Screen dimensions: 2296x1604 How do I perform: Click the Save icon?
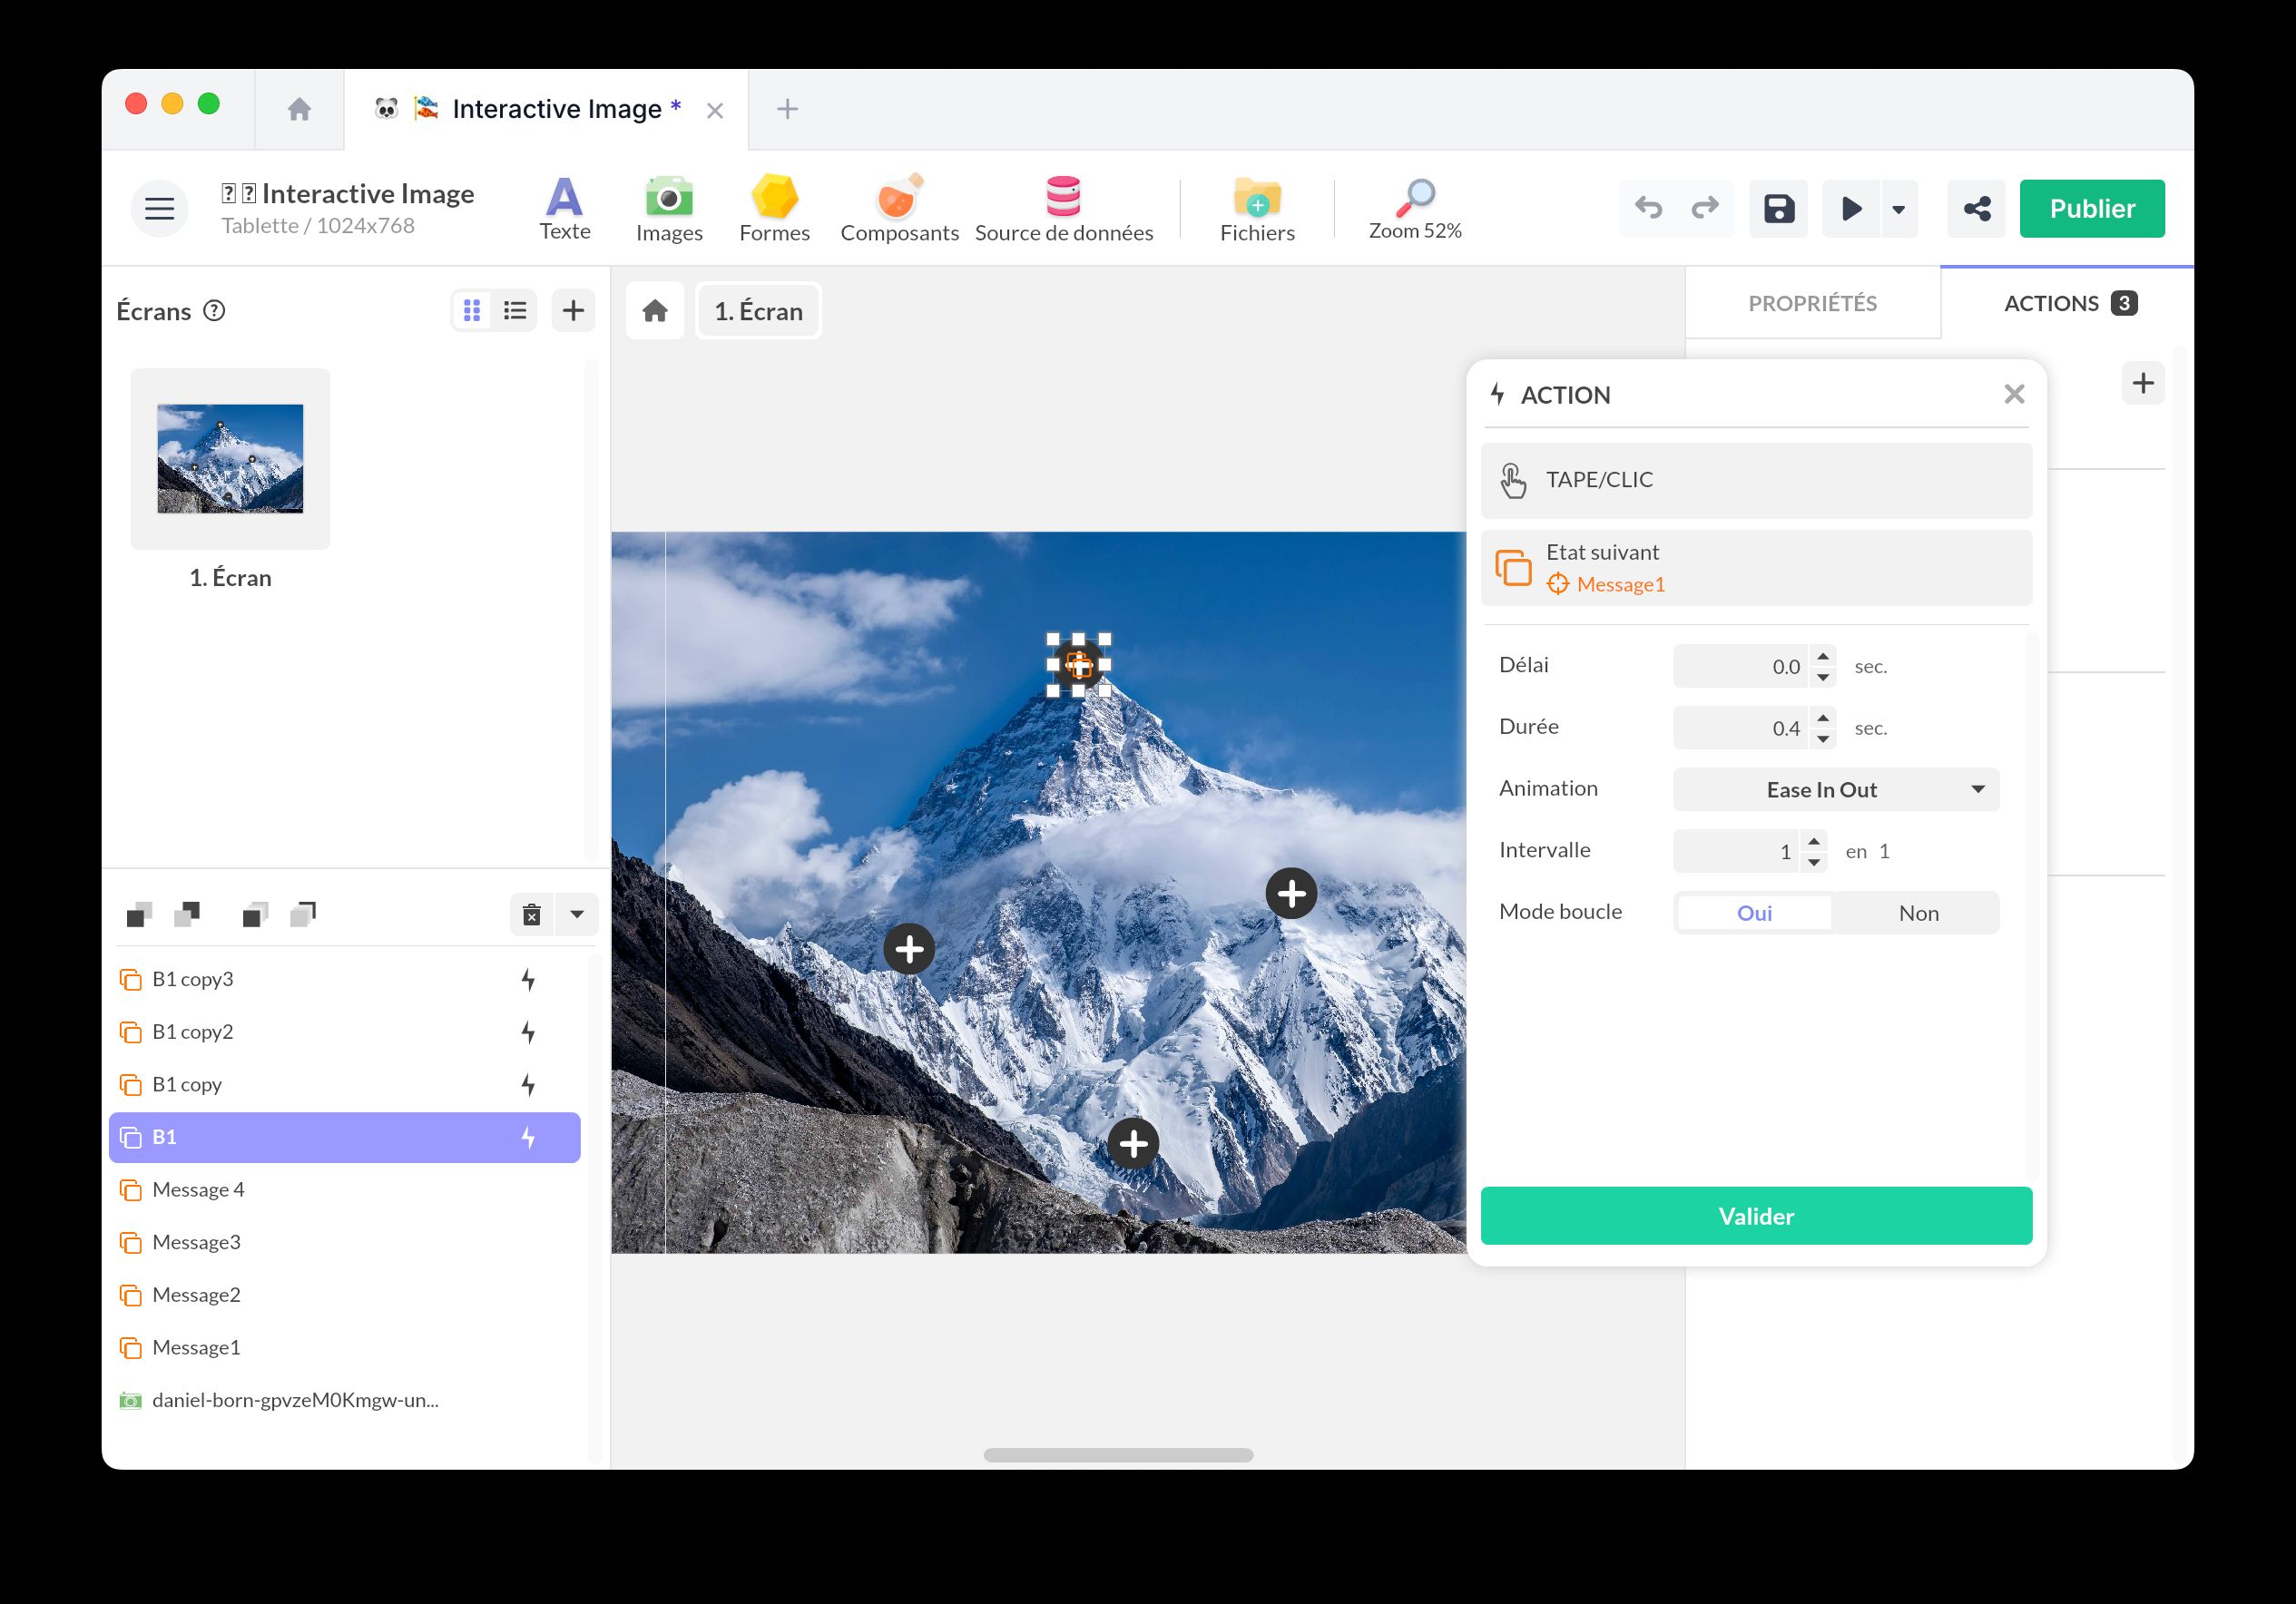tap(1778, 208)
